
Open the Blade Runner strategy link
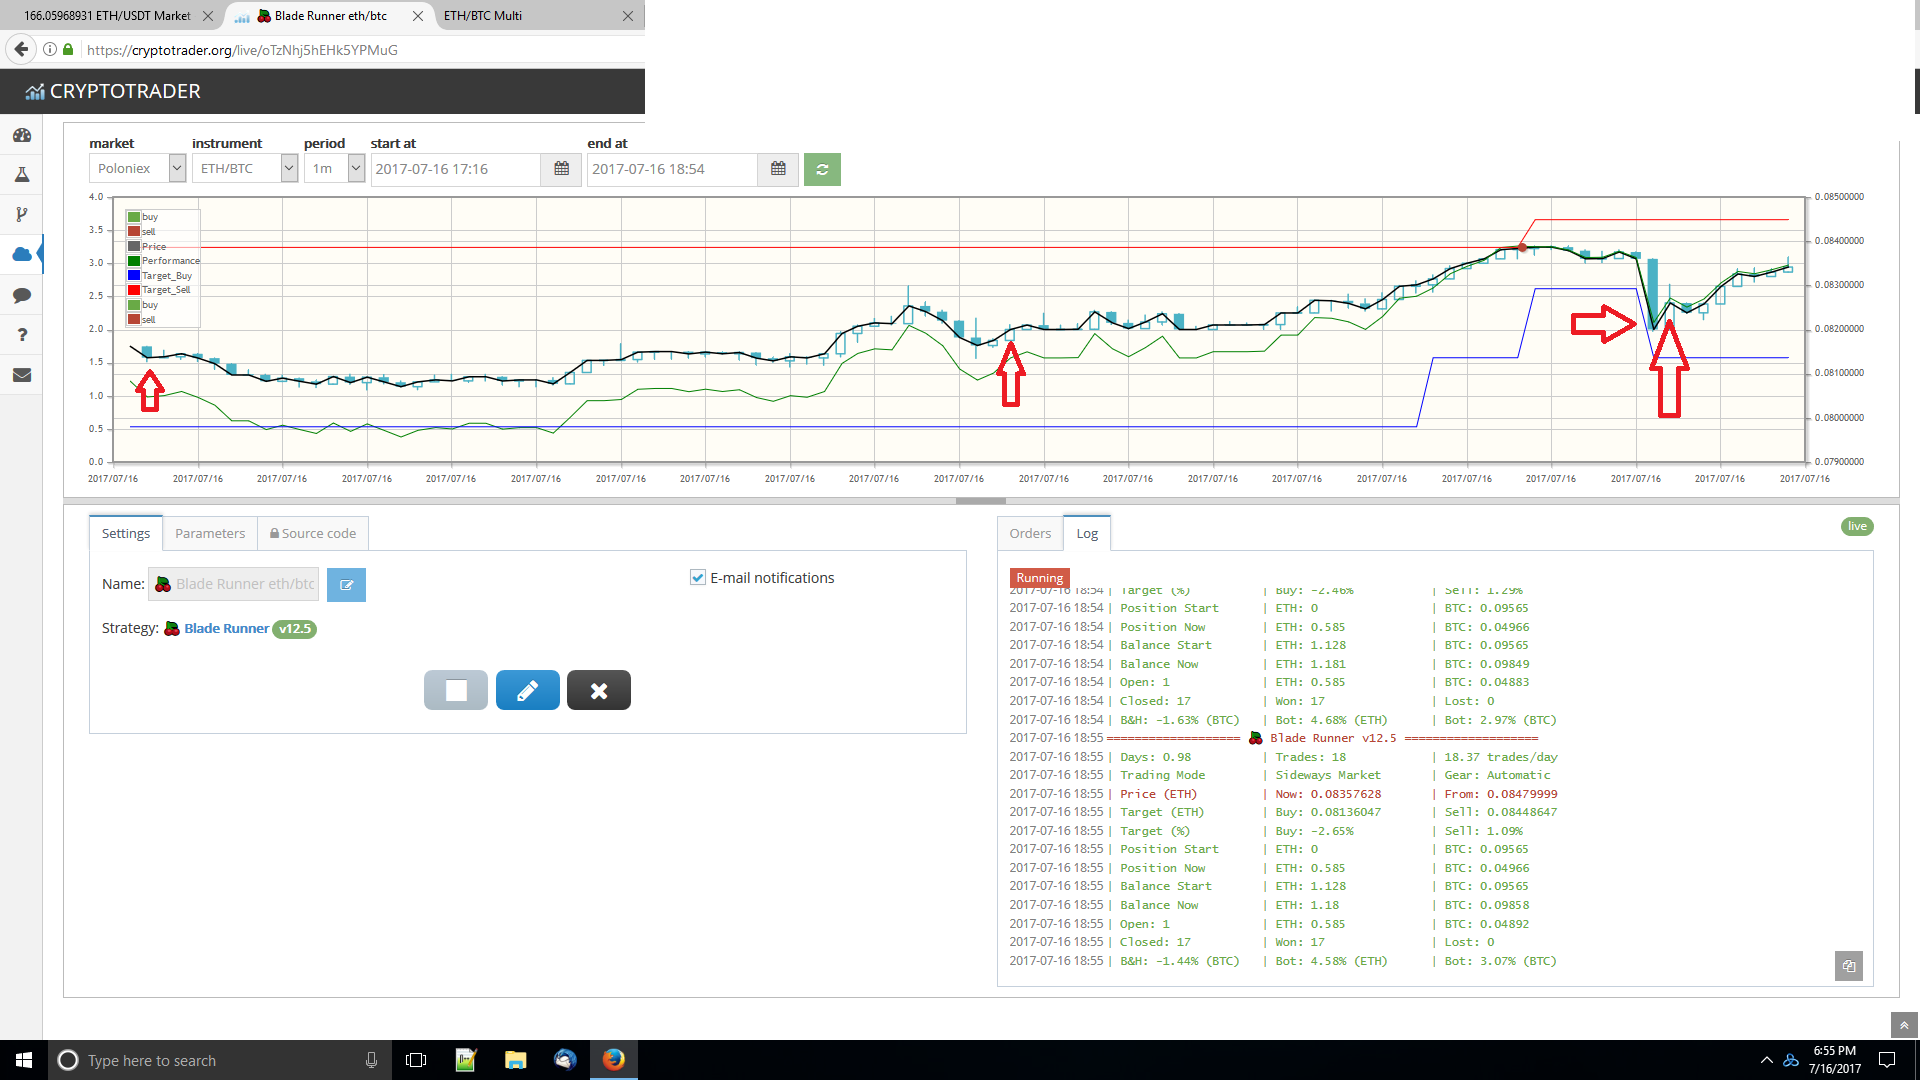click(x=226, y=629)
